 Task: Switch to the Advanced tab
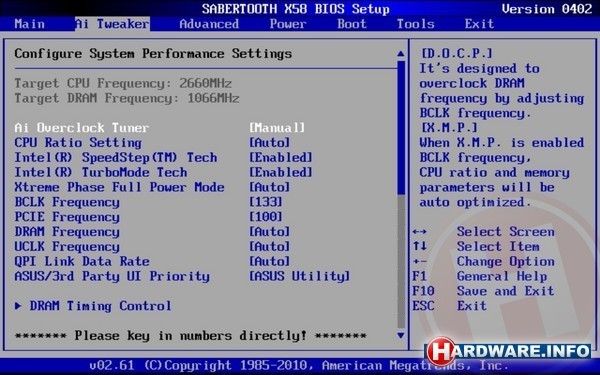pos(209,24)
